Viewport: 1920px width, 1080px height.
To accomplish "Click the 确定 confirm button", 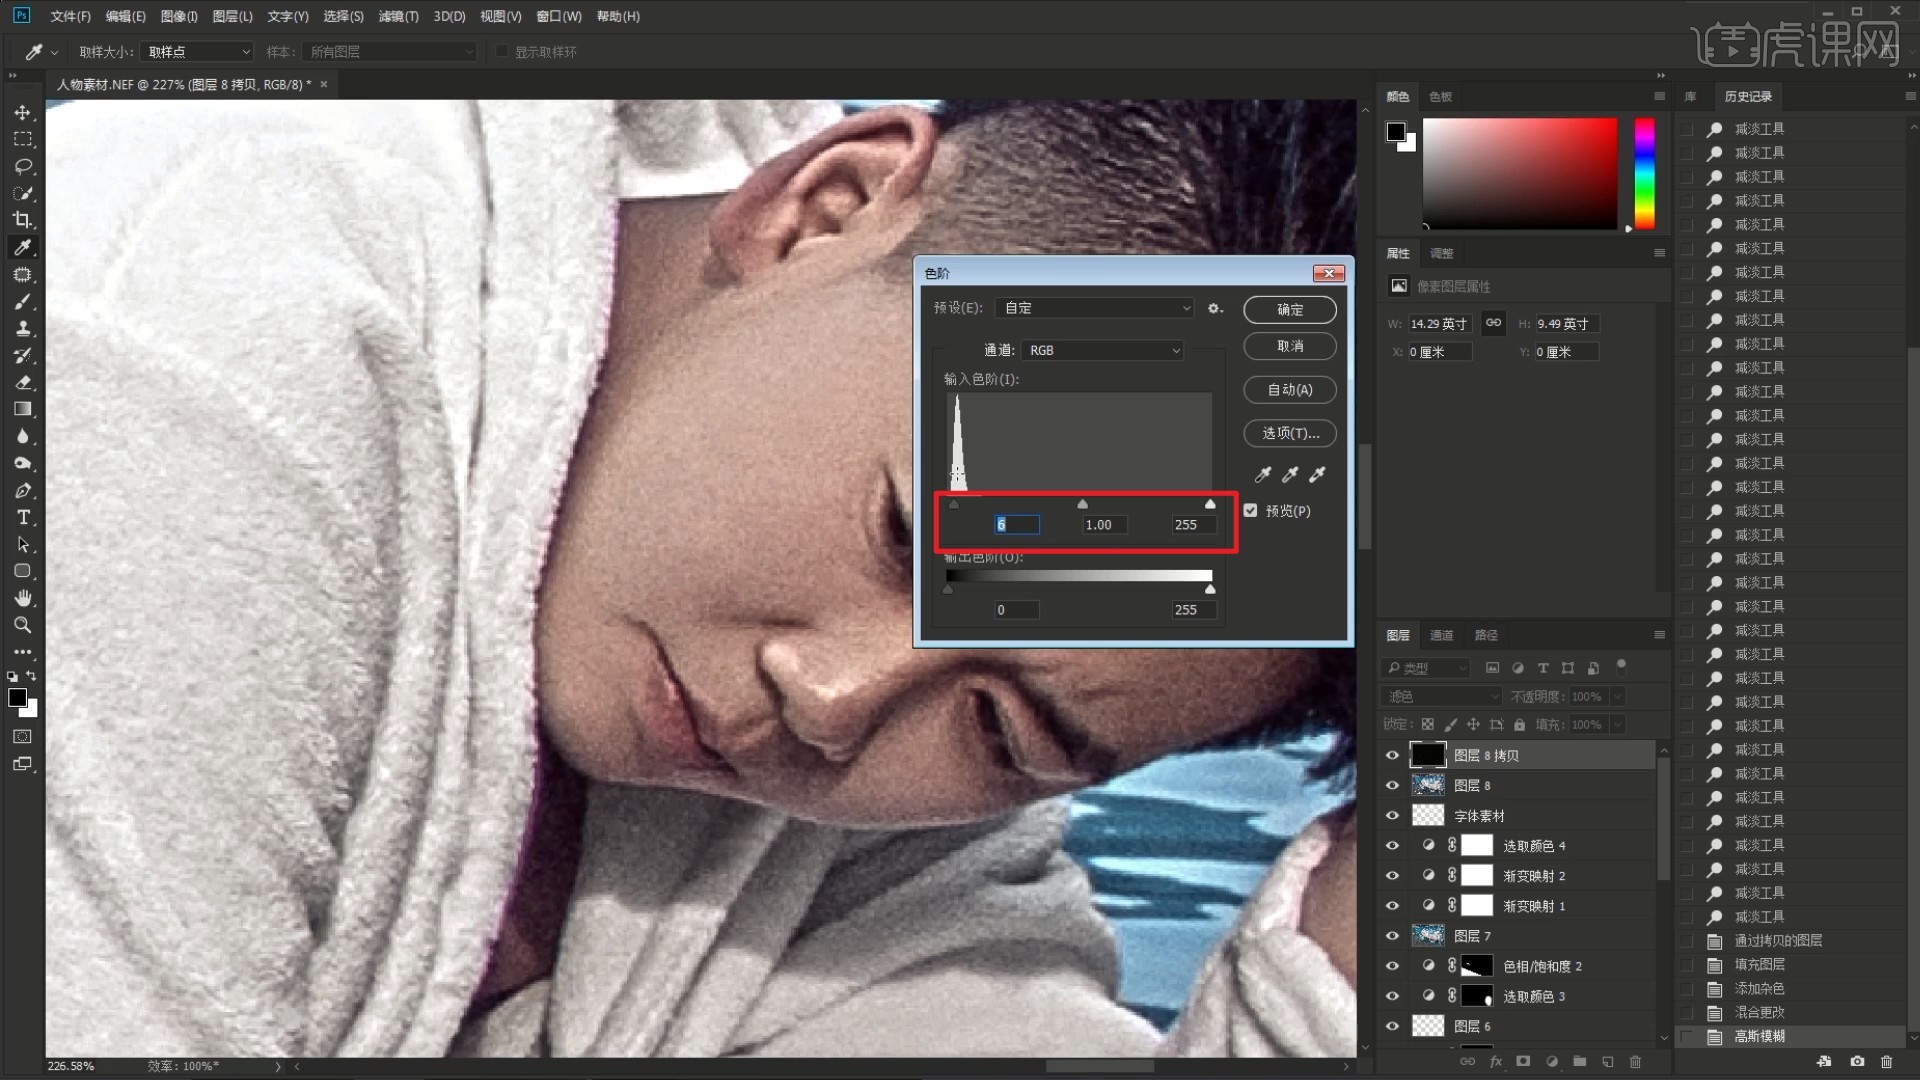I will tap(1289, 310).
